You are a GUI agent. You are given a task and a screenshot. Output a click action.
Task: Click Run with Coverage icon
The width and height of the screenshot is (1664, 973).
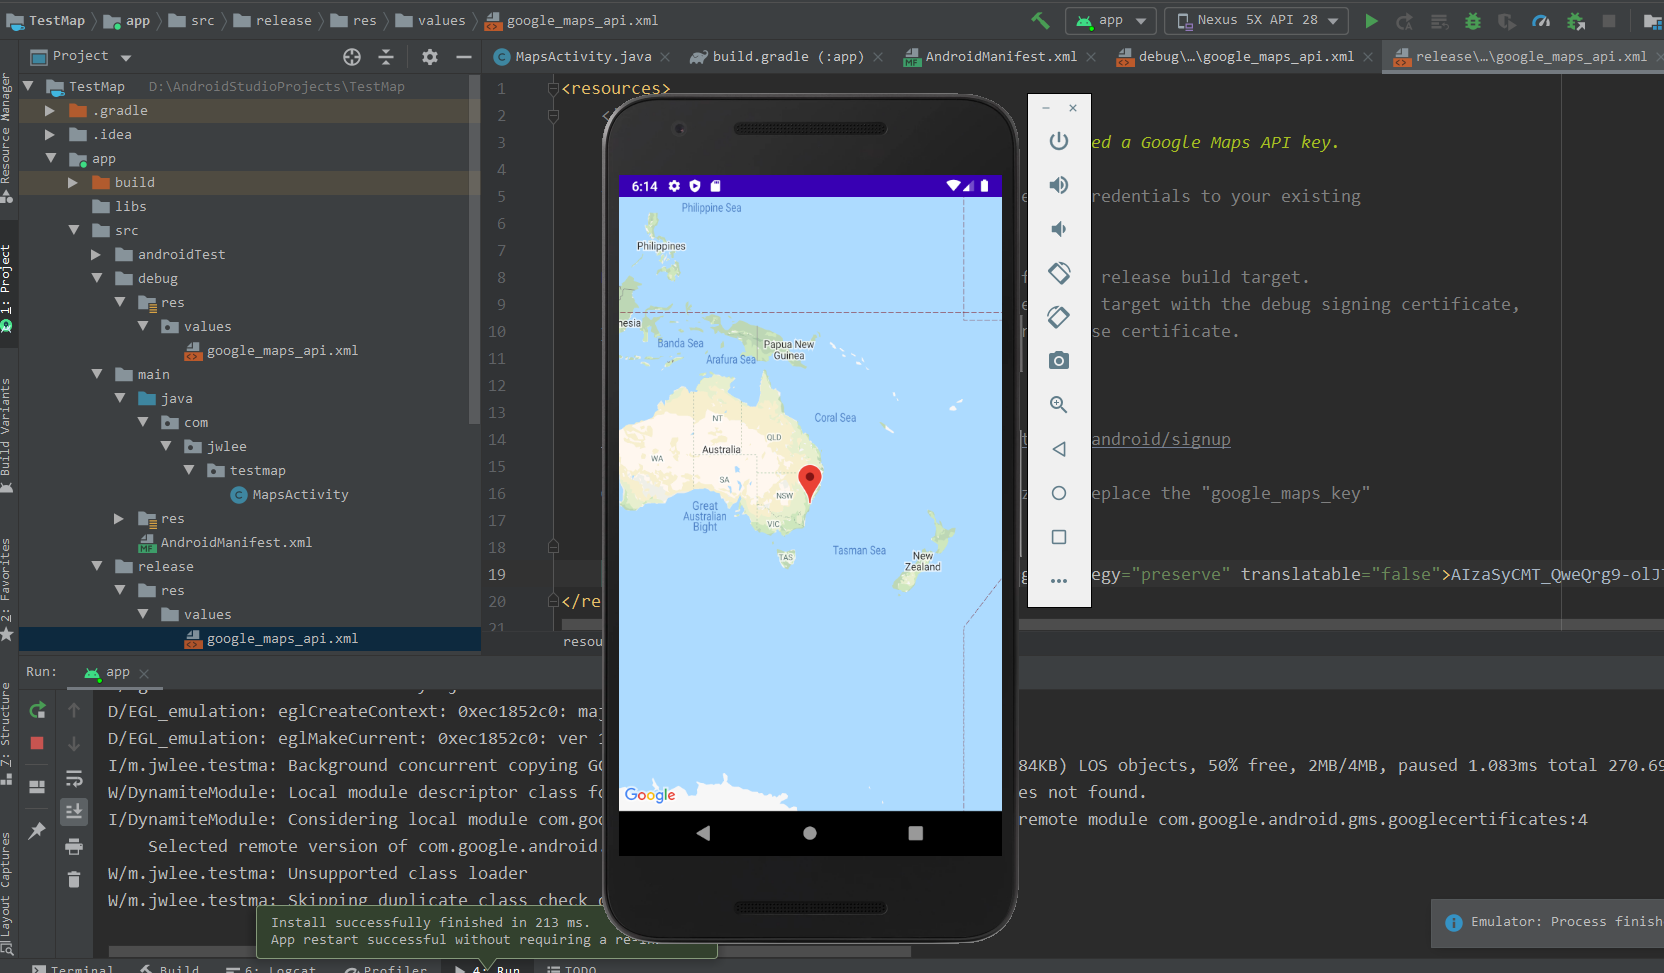pyautogui.click(x=1507, y=21)
